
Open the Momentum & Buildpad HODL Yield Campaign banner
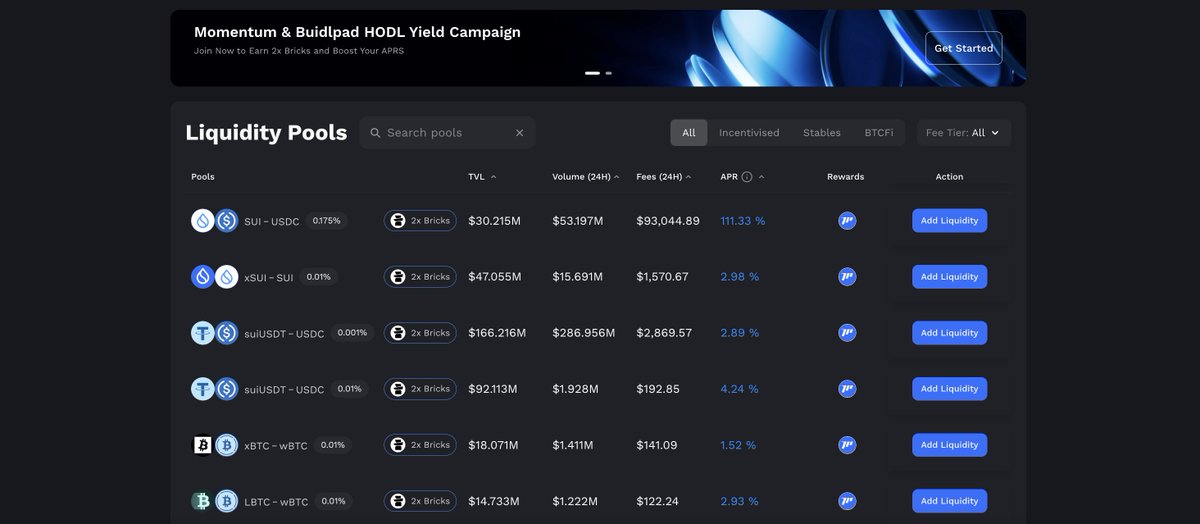(x=598, y=48)
